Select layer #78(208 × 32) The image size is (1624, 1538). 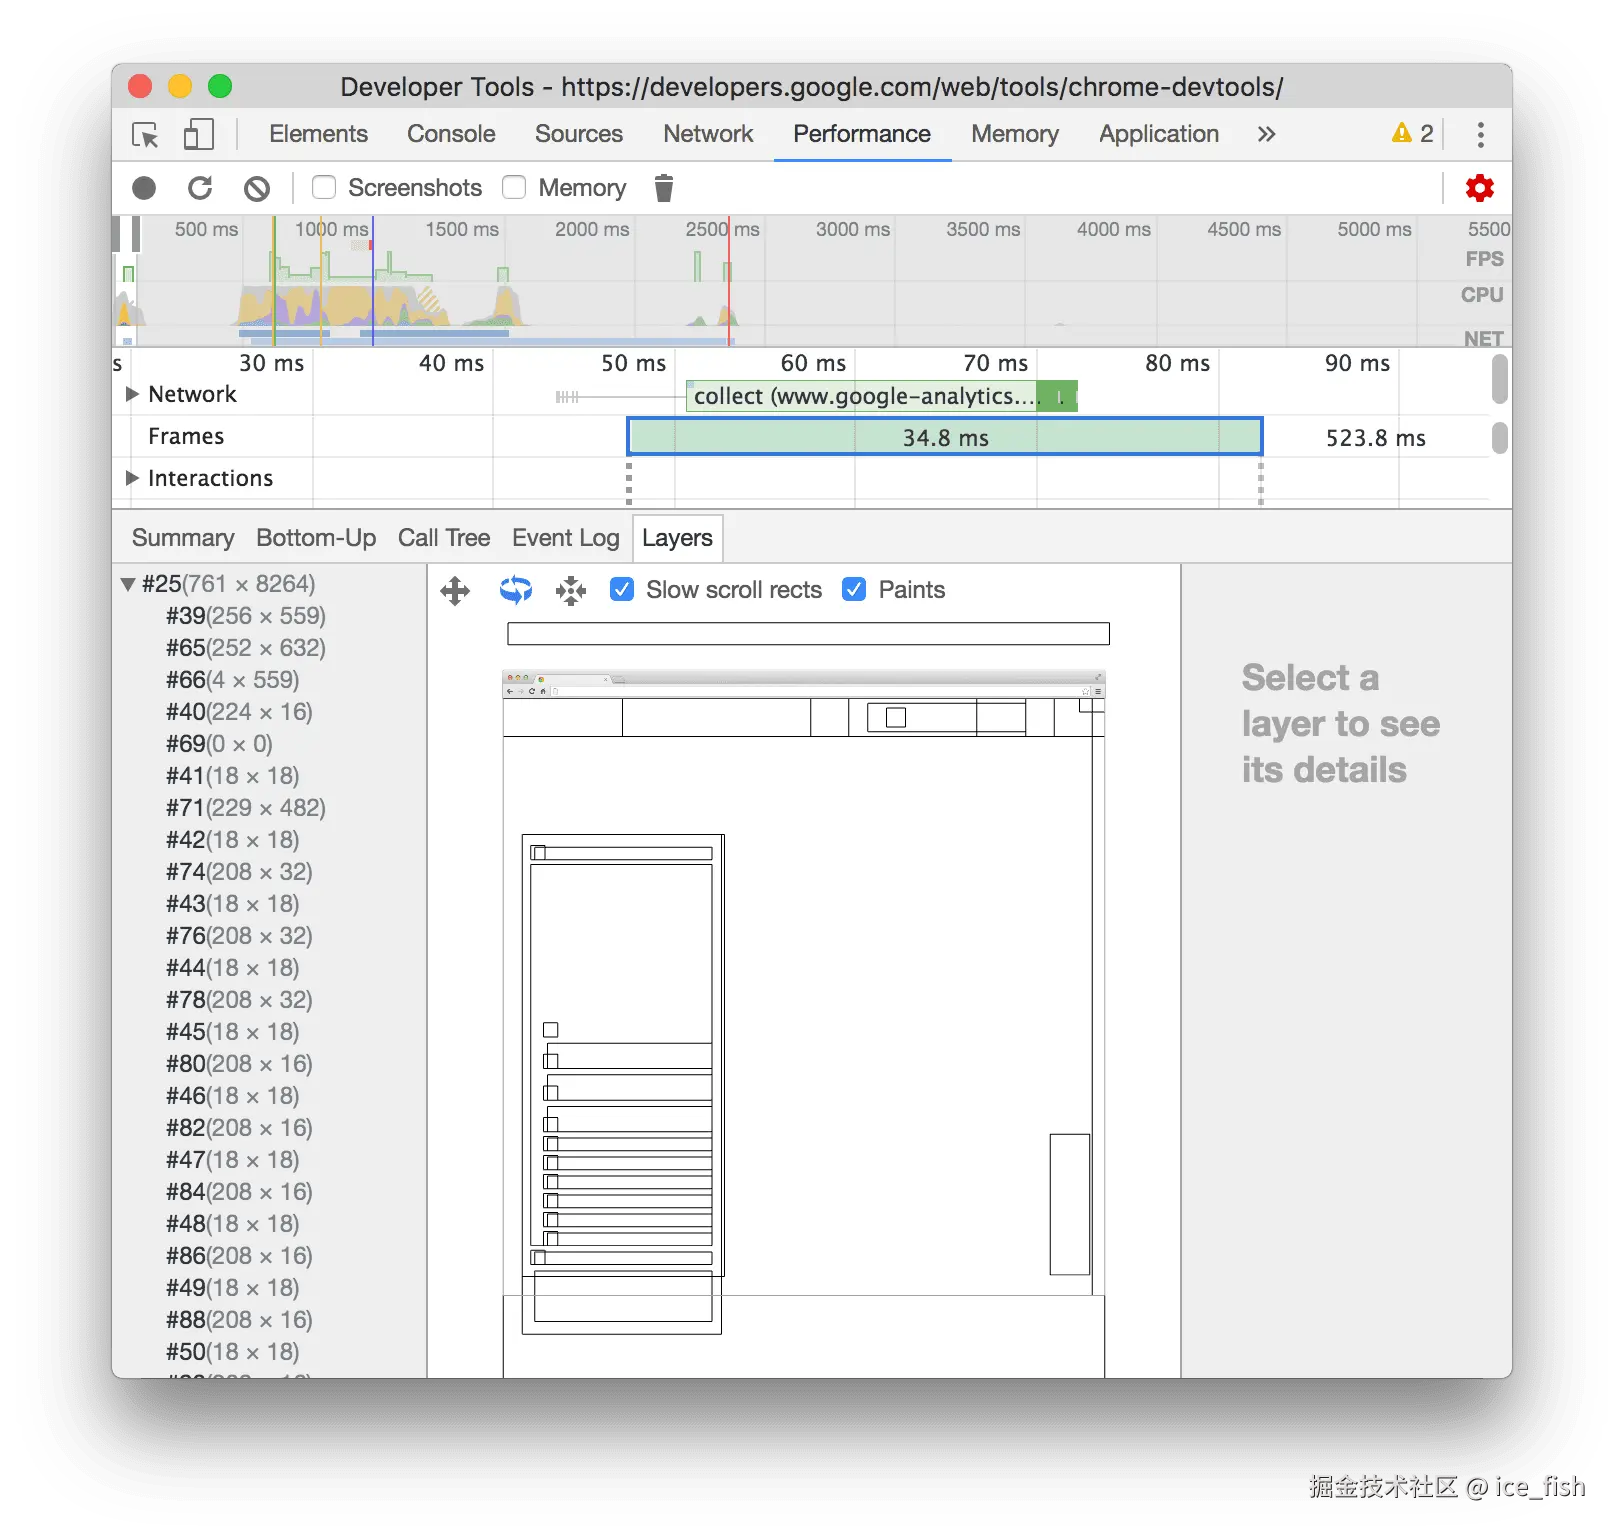tap(239, 1000)
